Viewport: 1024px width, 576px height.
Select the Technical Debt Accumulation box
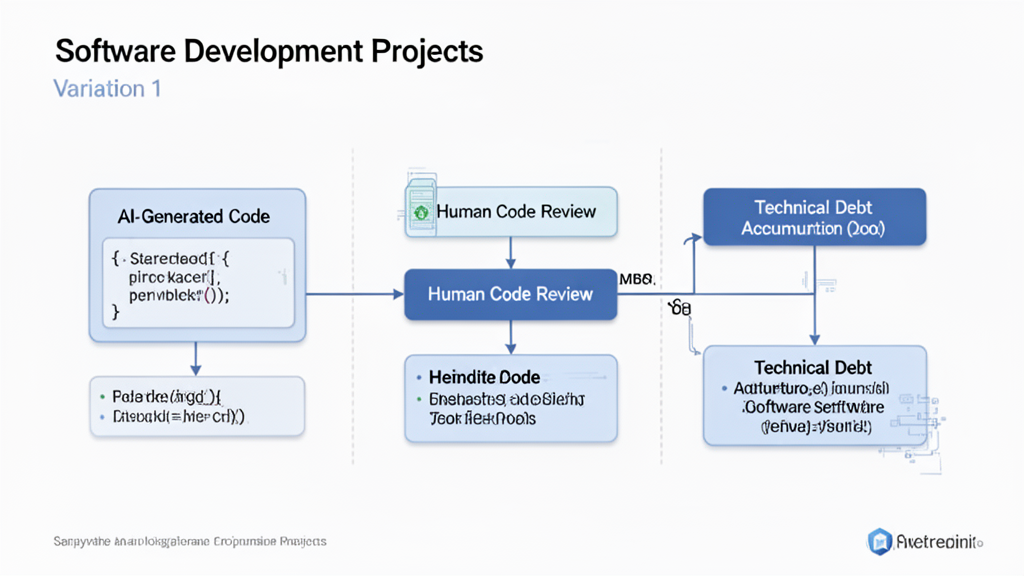pos(814,217)
